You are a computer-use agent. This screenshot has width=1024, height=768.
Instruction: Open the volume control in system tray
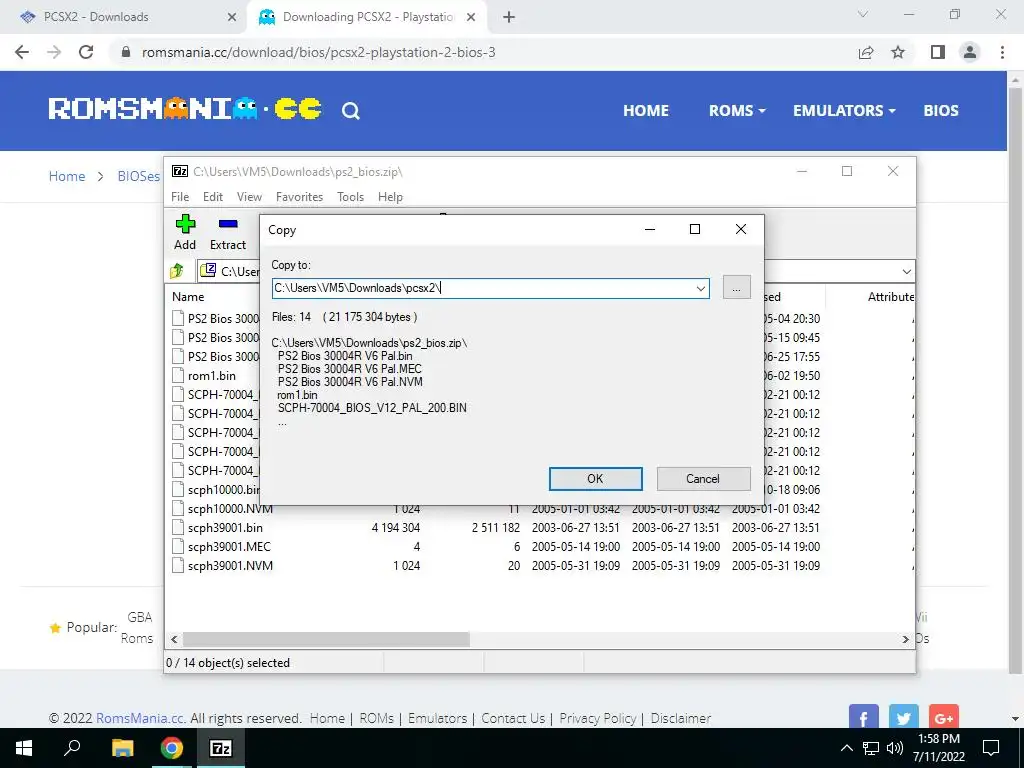click(895, 748)
